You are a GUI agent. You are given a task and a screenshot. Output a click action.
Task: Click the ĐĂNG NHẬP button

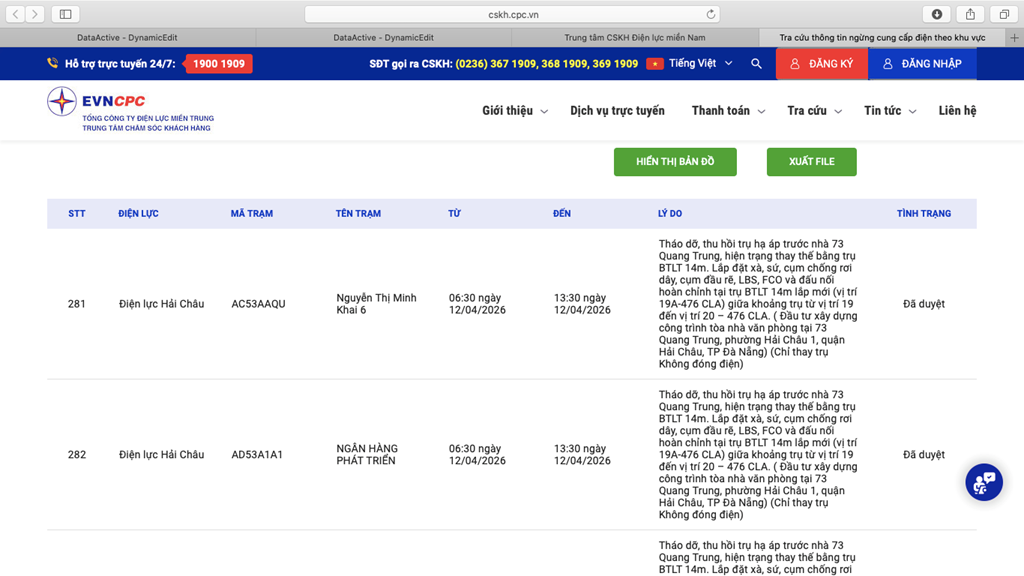(922, 64)
